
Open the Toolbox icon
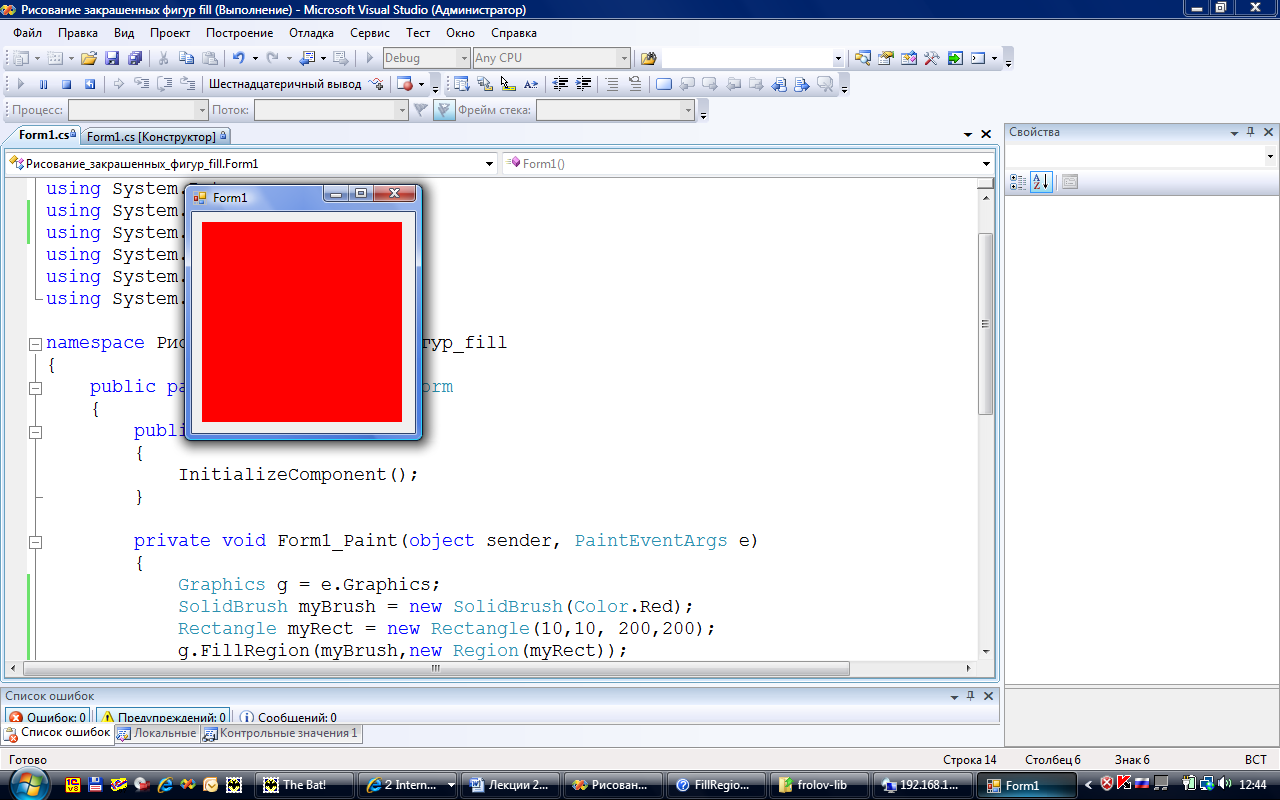coord(932,58)
